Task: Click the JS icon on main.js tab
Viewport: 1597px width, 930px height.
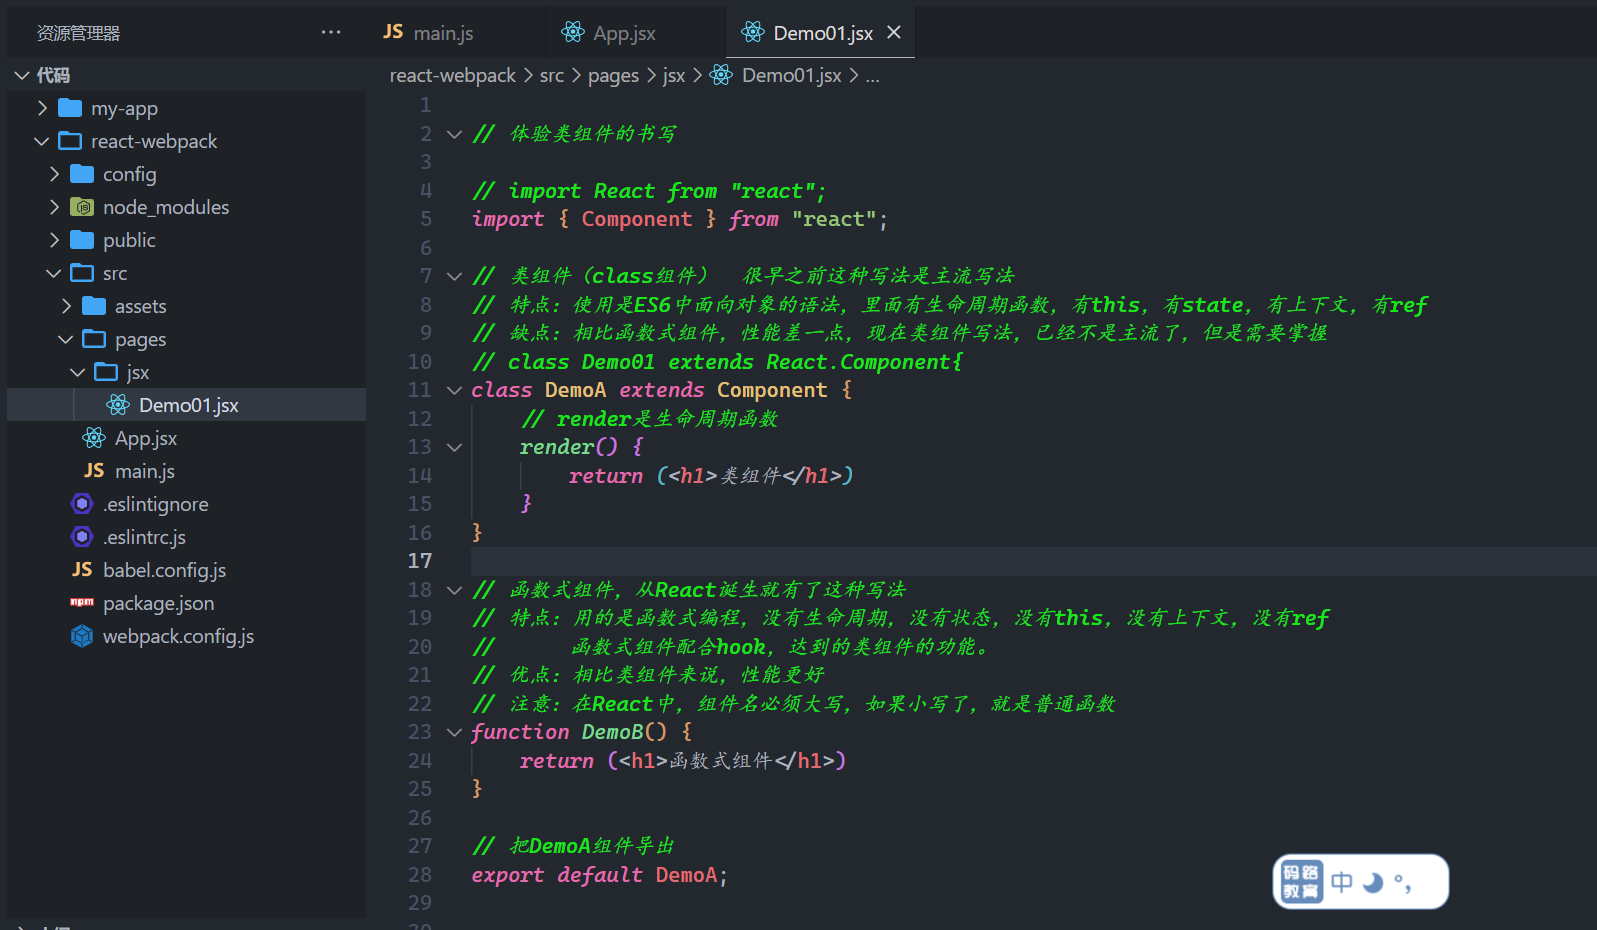Action: coord(393,32)
